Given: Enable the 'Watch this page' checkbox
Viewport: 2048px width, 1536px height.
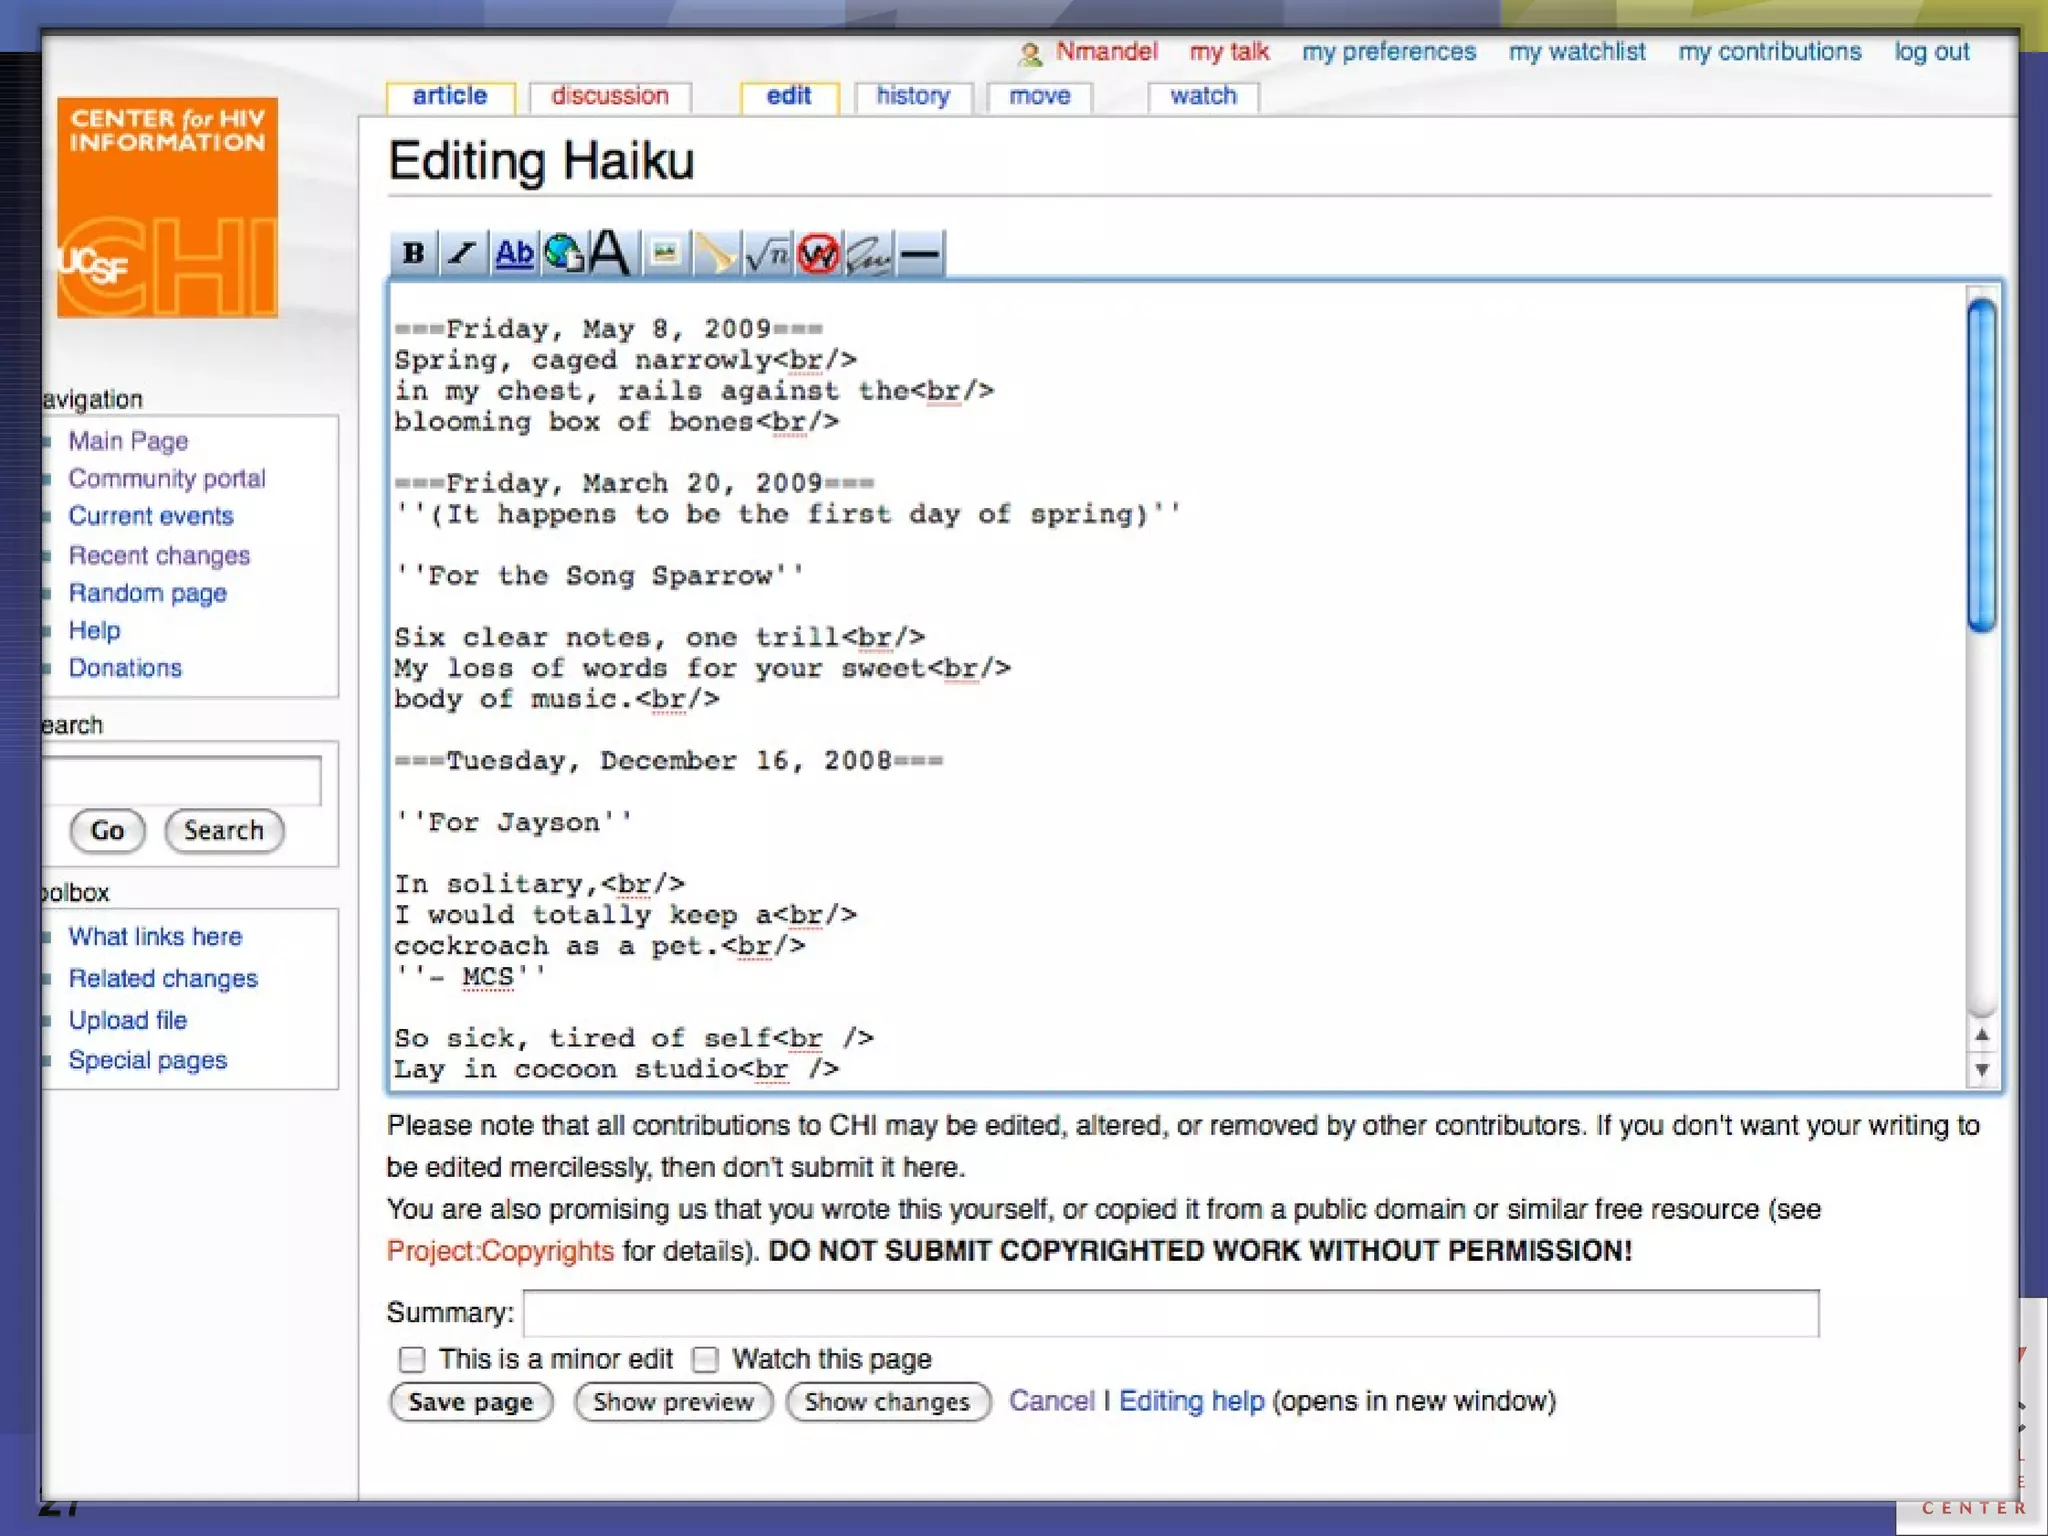Looking at the screenshot, I should click(706, 1359).
